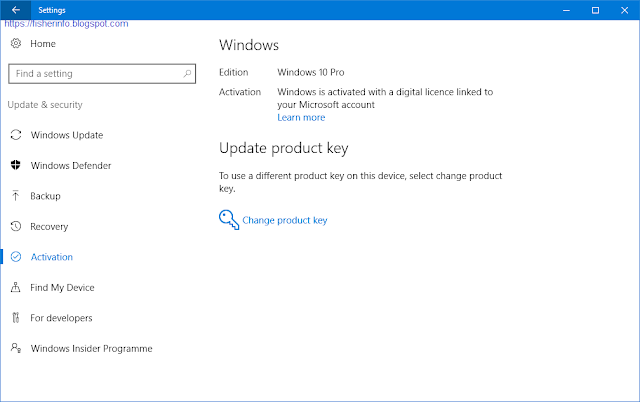Click the Recovery clock icon
The width and height of the screenshot is (640, 402).
click(x=16, y=226)
